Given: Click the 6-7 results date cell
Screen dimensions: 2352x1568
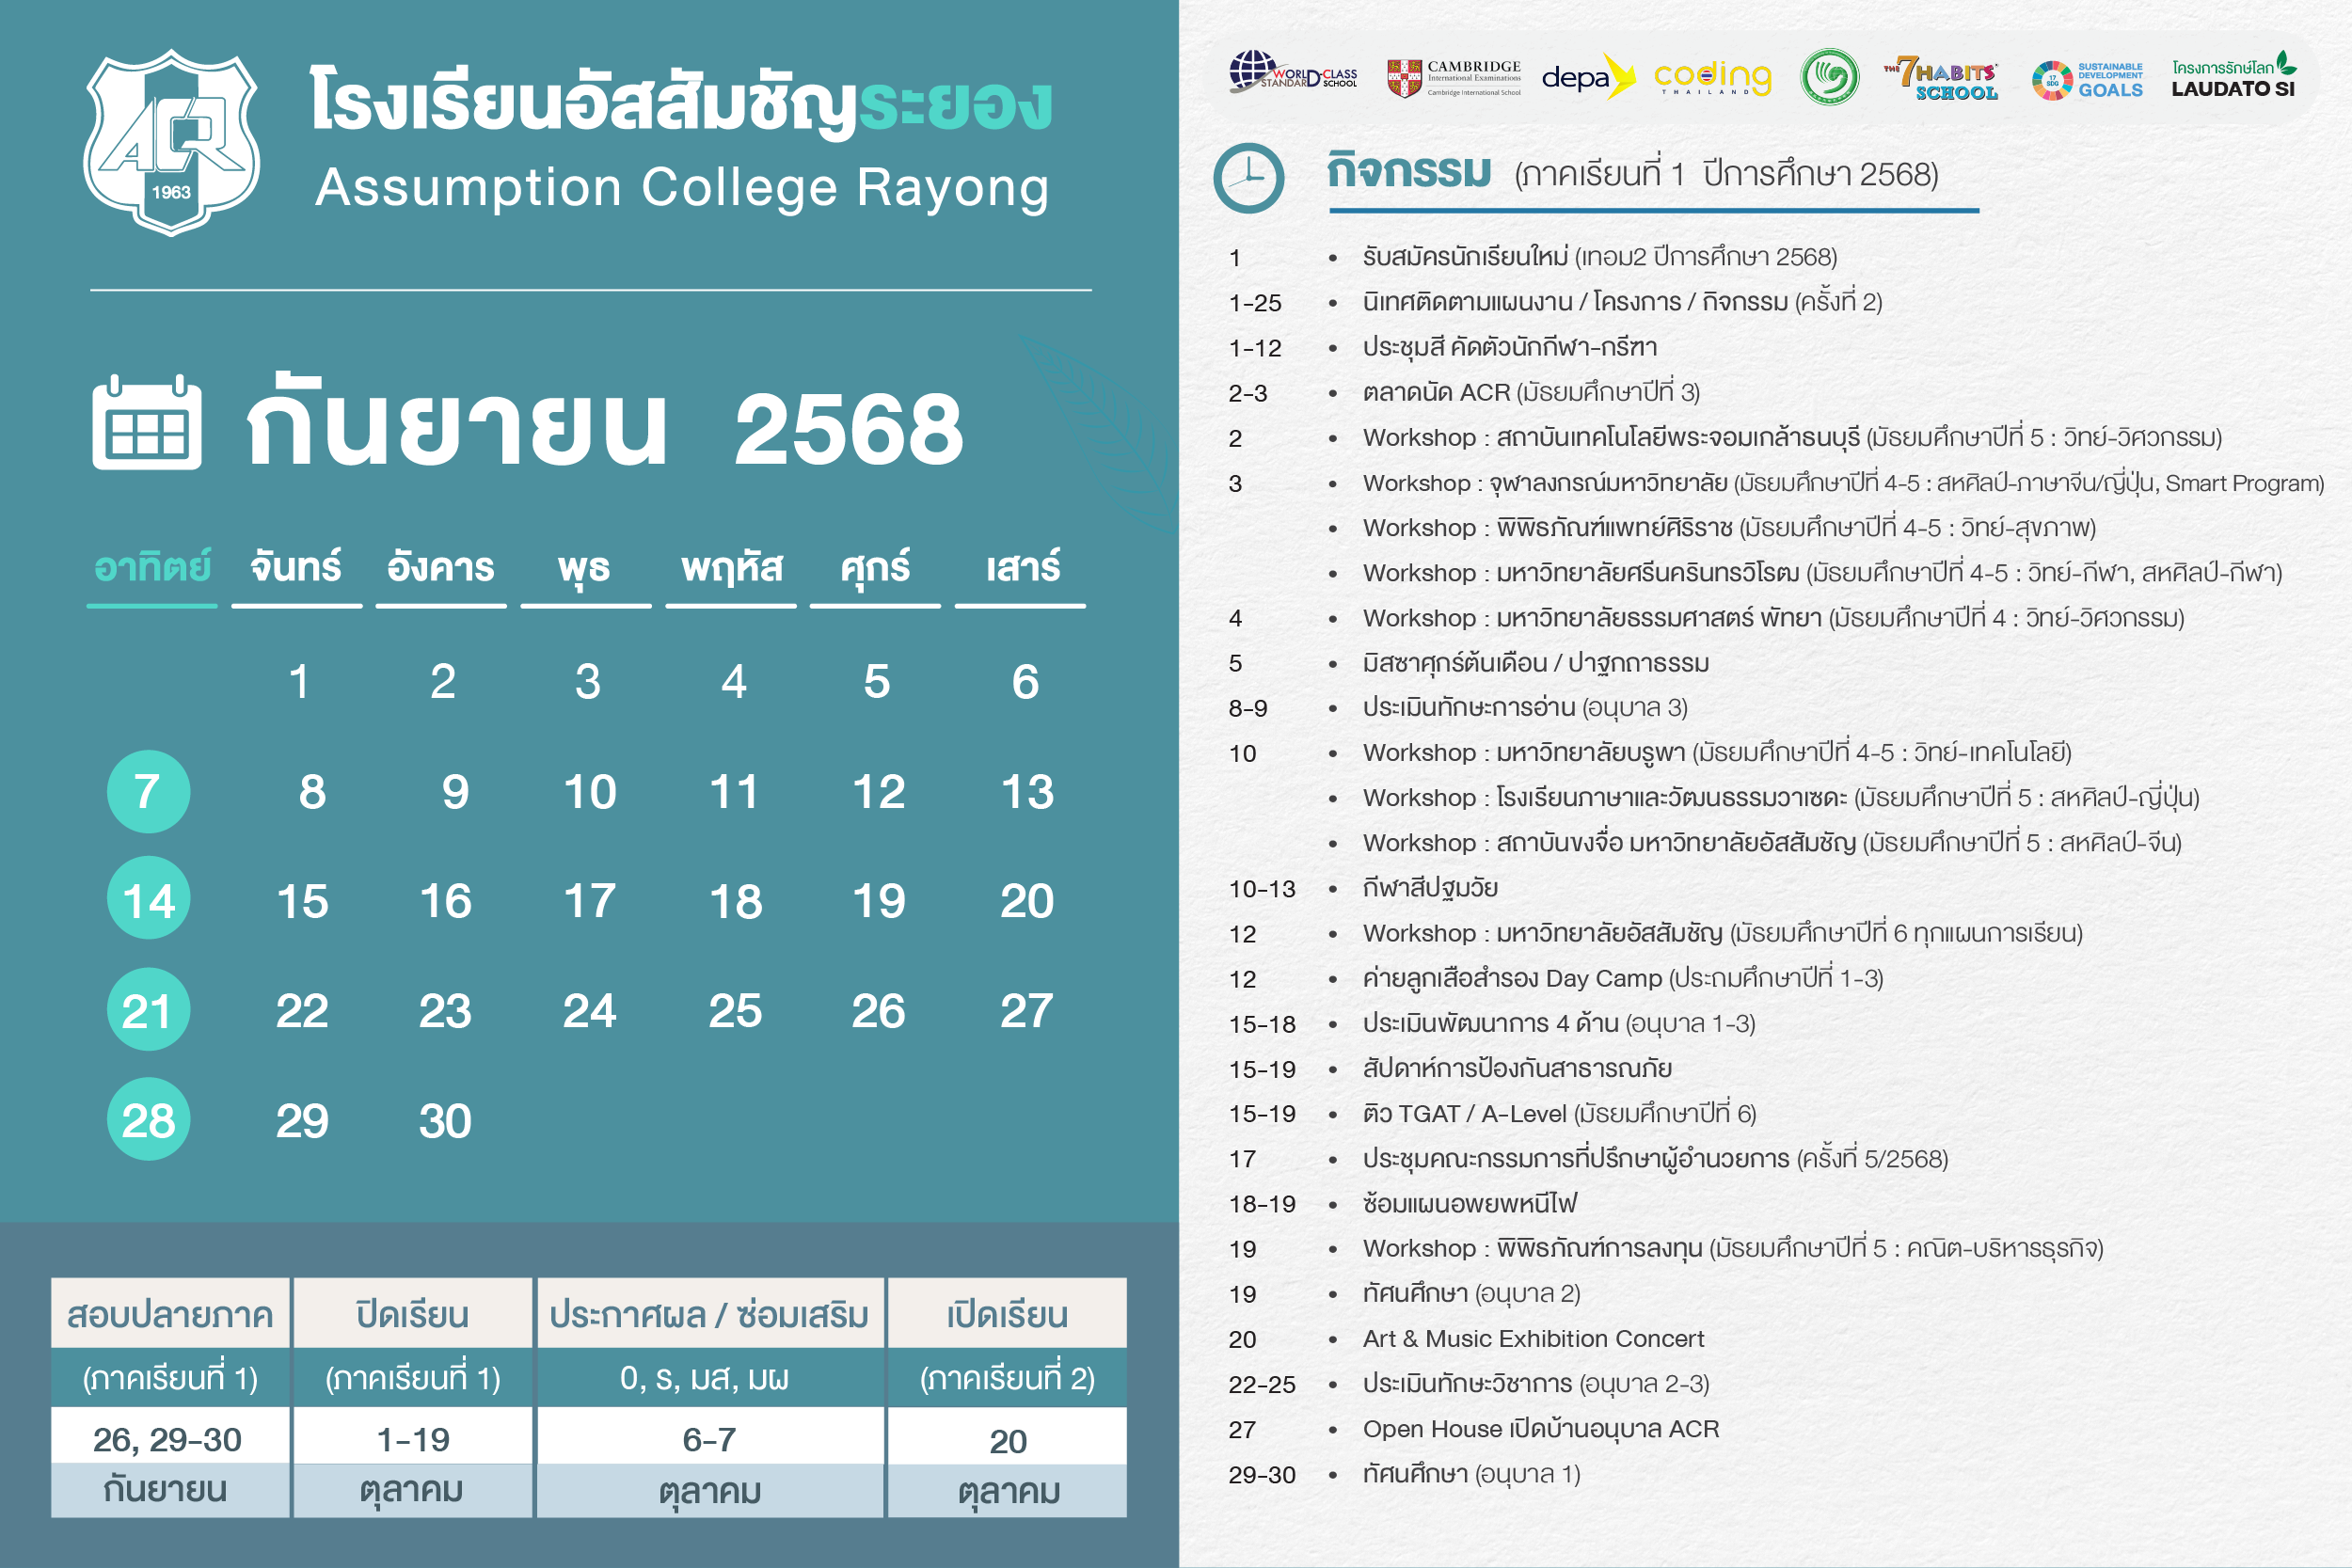Looking at the screenshot, I should (x=710, y=1437).
